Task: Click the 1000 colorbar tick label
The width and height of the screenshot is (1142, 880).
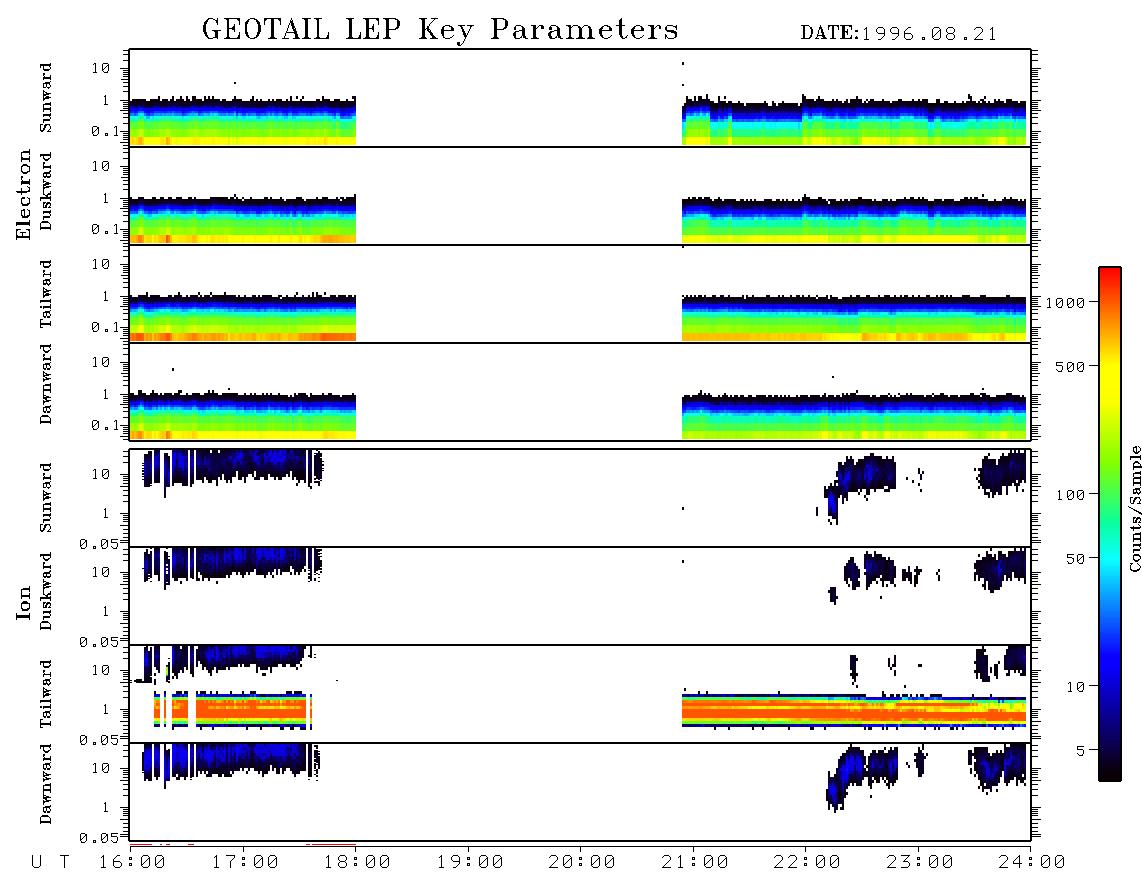Action: tap(1065, 302)
